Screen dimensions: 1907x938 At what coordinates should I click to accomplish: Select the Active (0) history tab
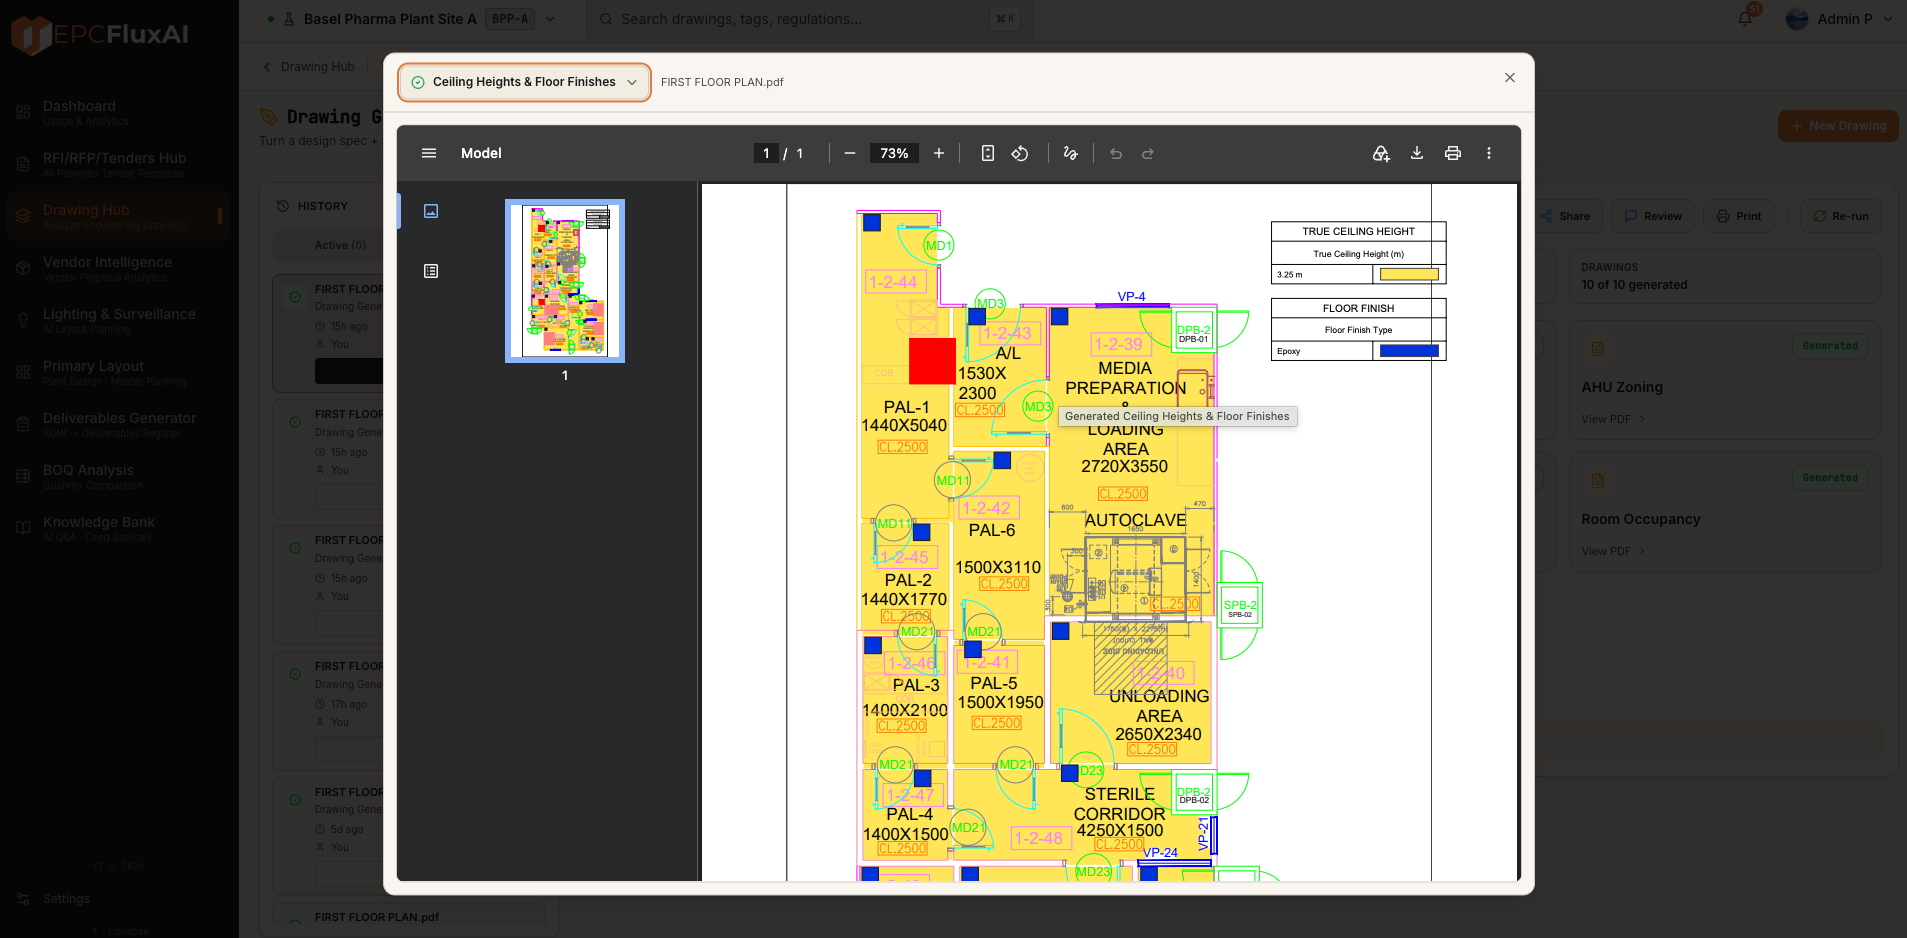coord(340,245)
